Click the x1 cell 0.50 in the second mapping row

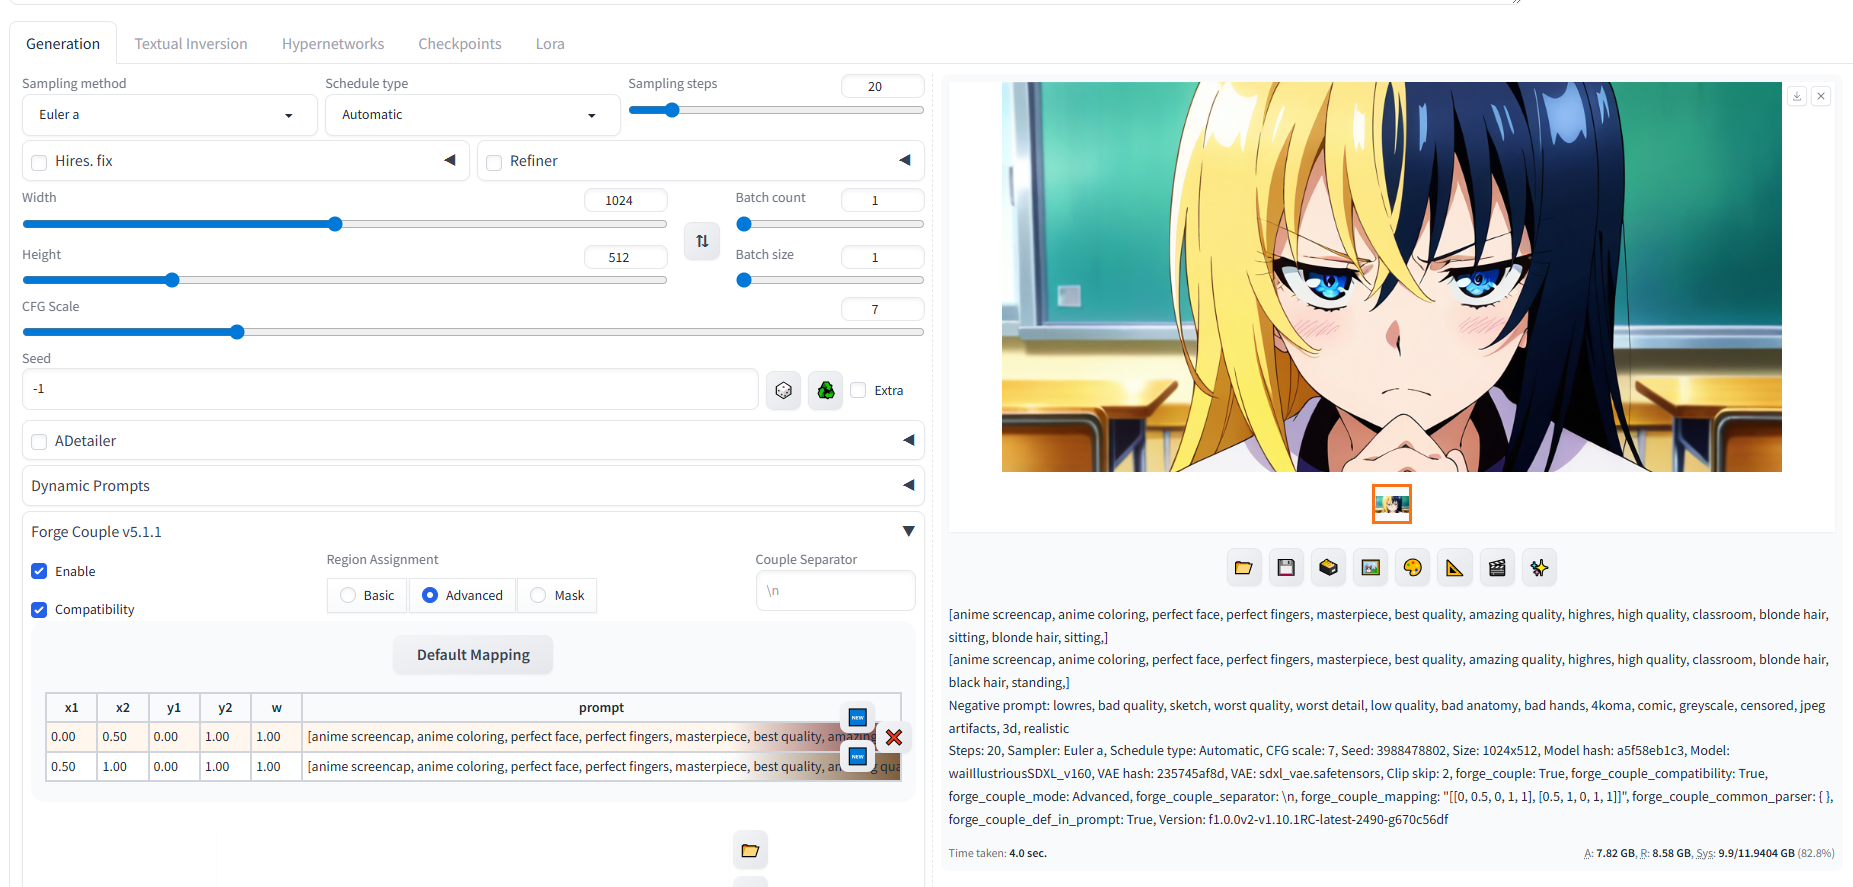coord(71,767)
